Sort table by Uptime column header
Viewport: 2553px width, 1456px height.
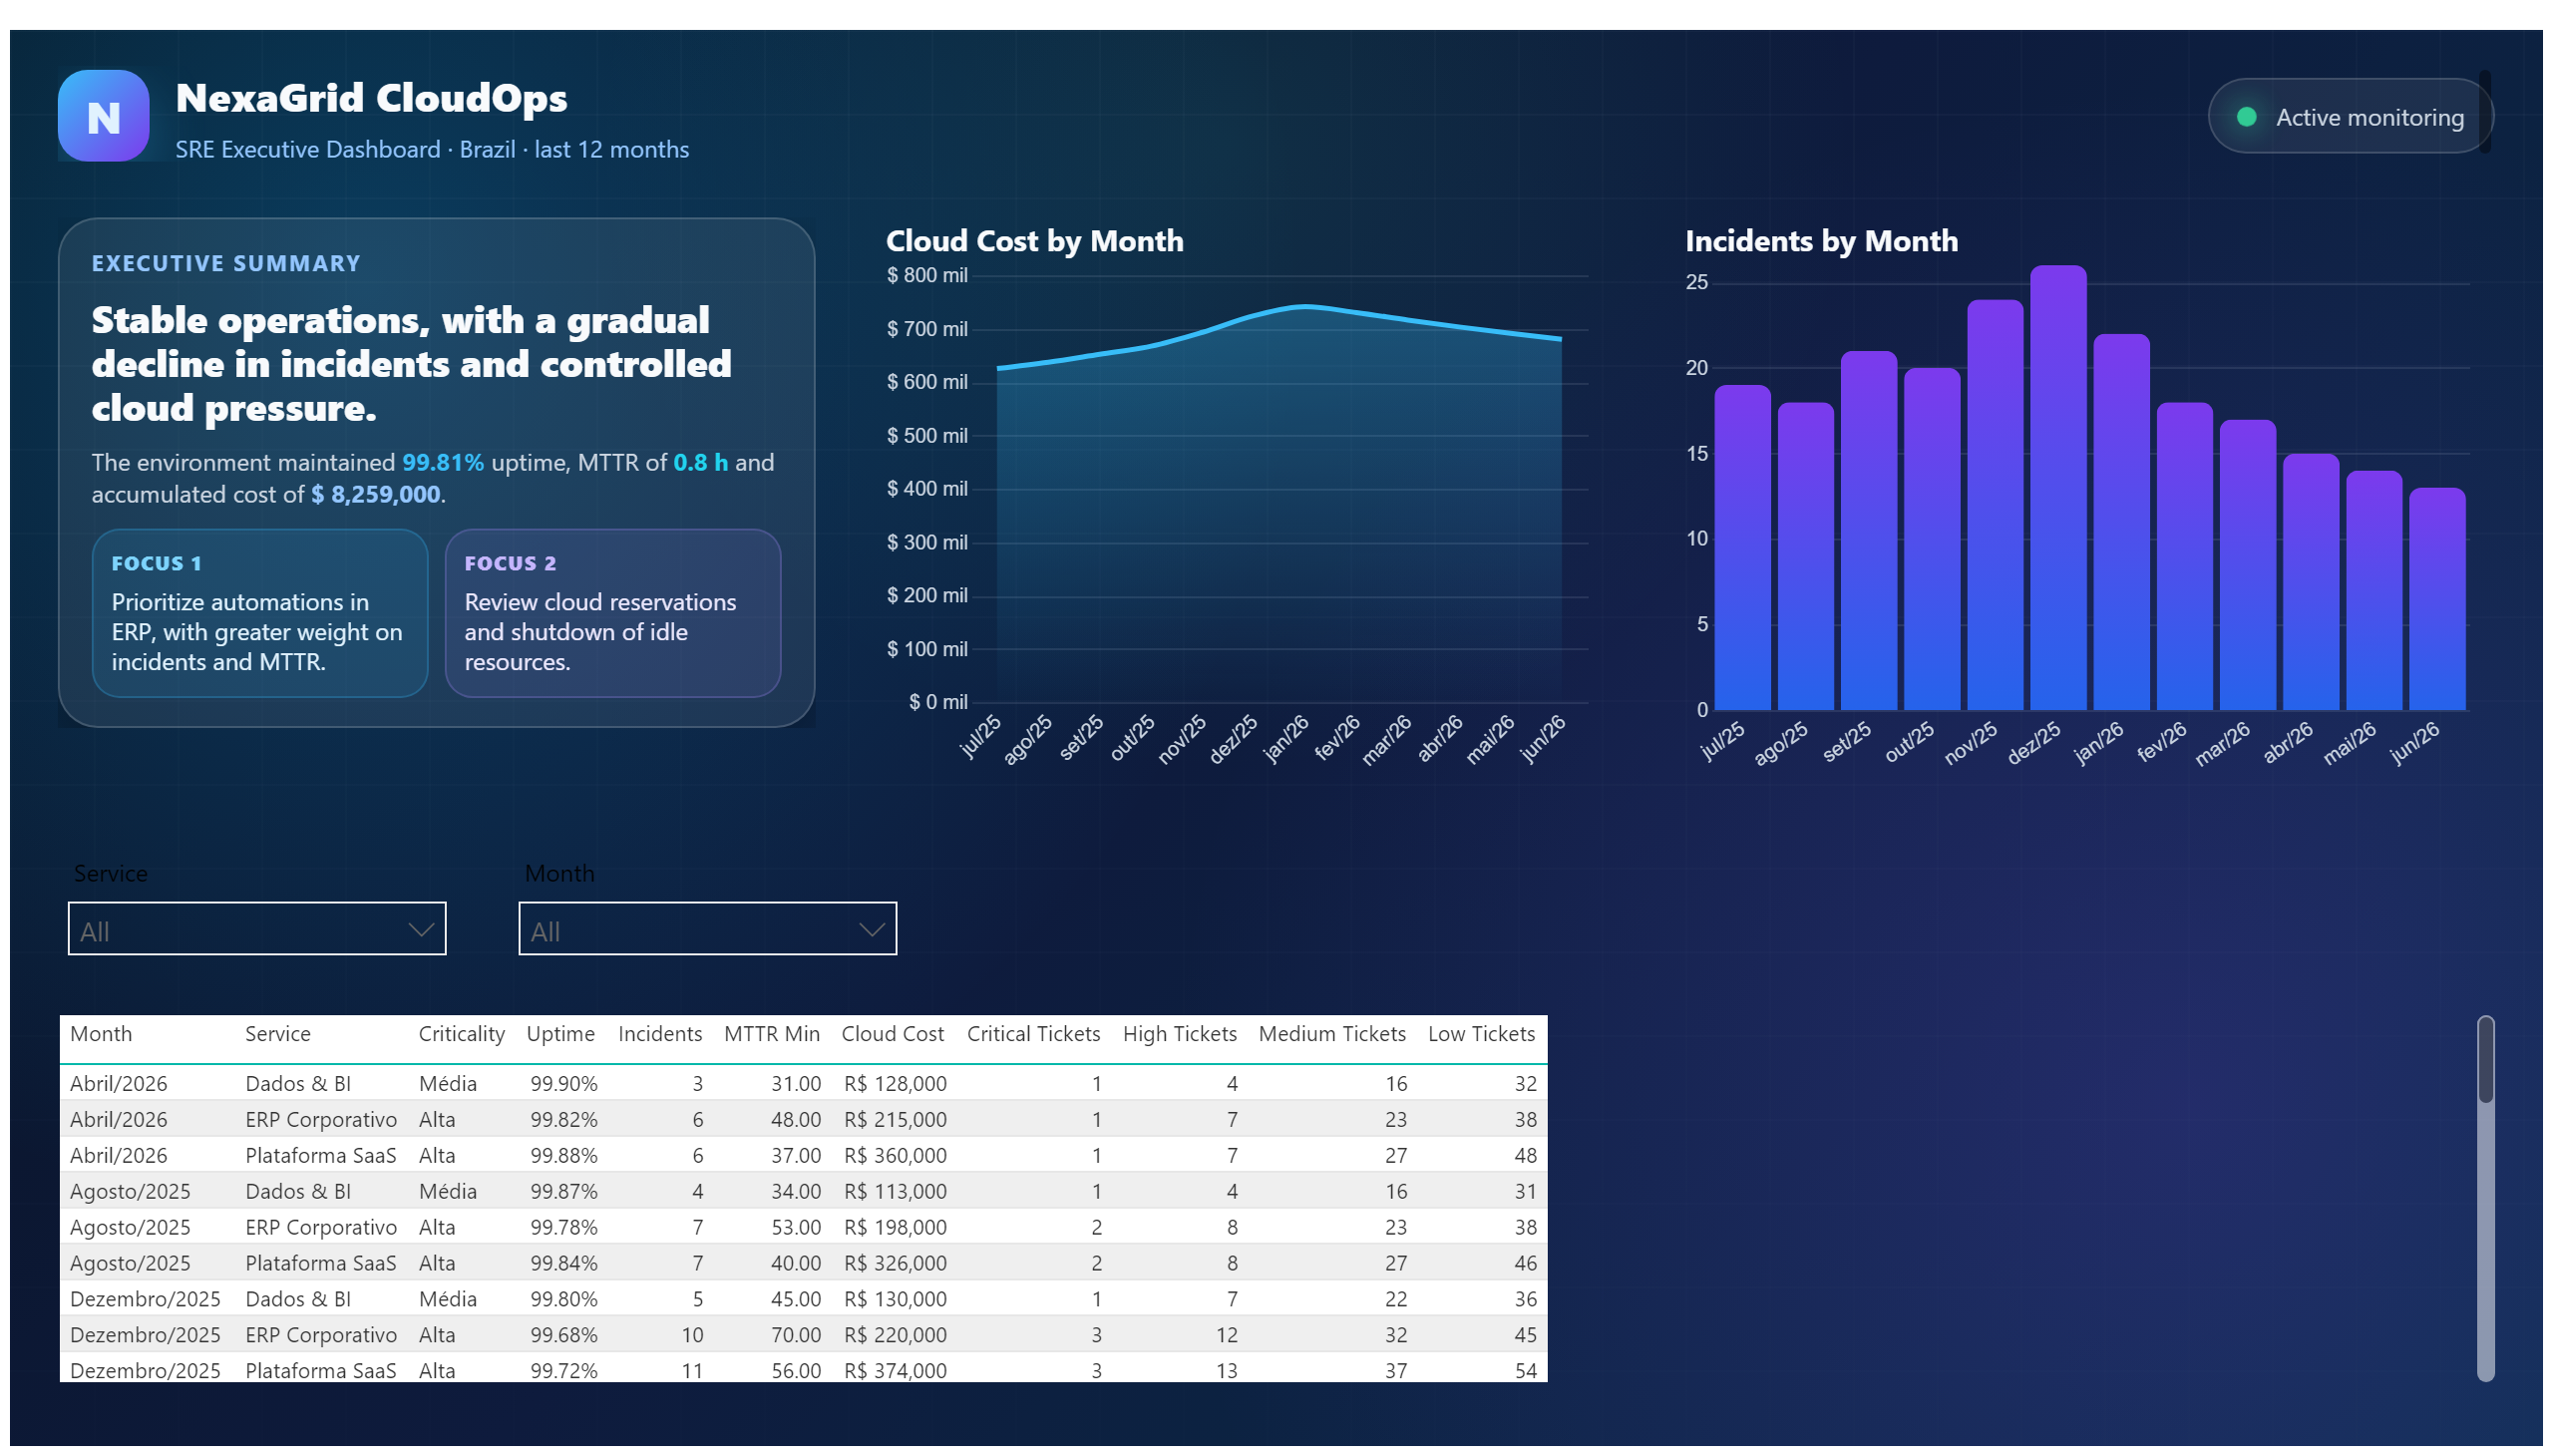coord(560,1035)
